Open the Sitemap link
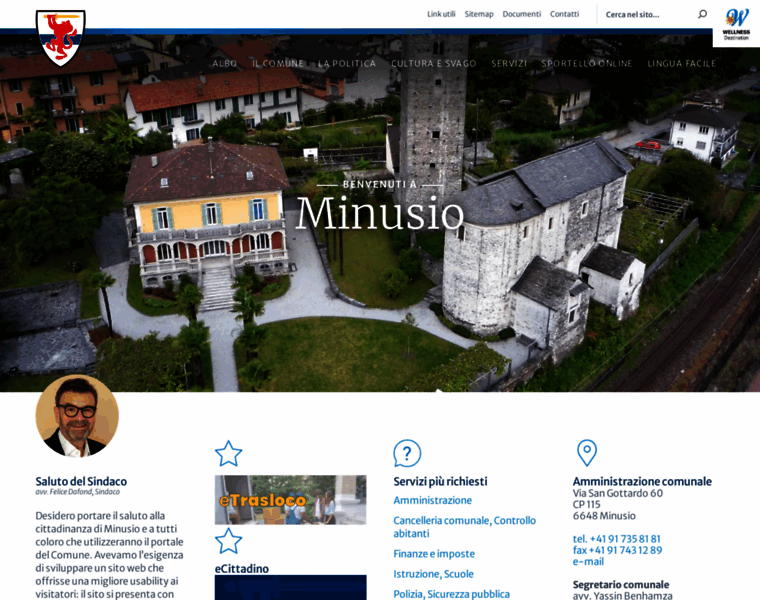This screenshot has width=760, height=600. pos(479,14)
